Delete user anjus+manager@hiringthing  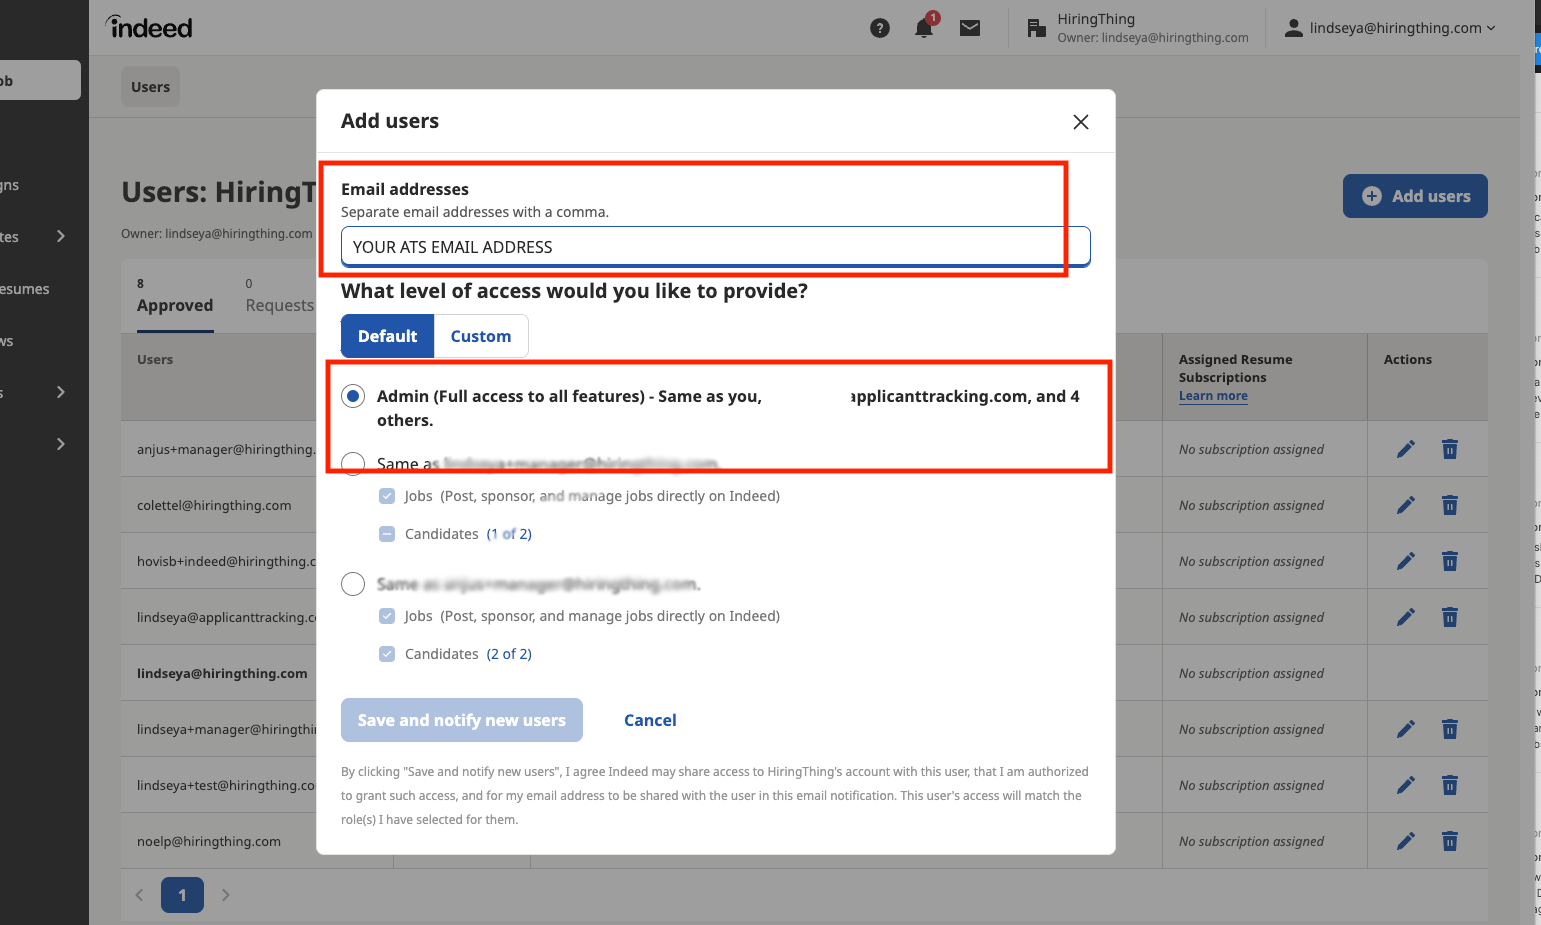tap(1450, 449)
